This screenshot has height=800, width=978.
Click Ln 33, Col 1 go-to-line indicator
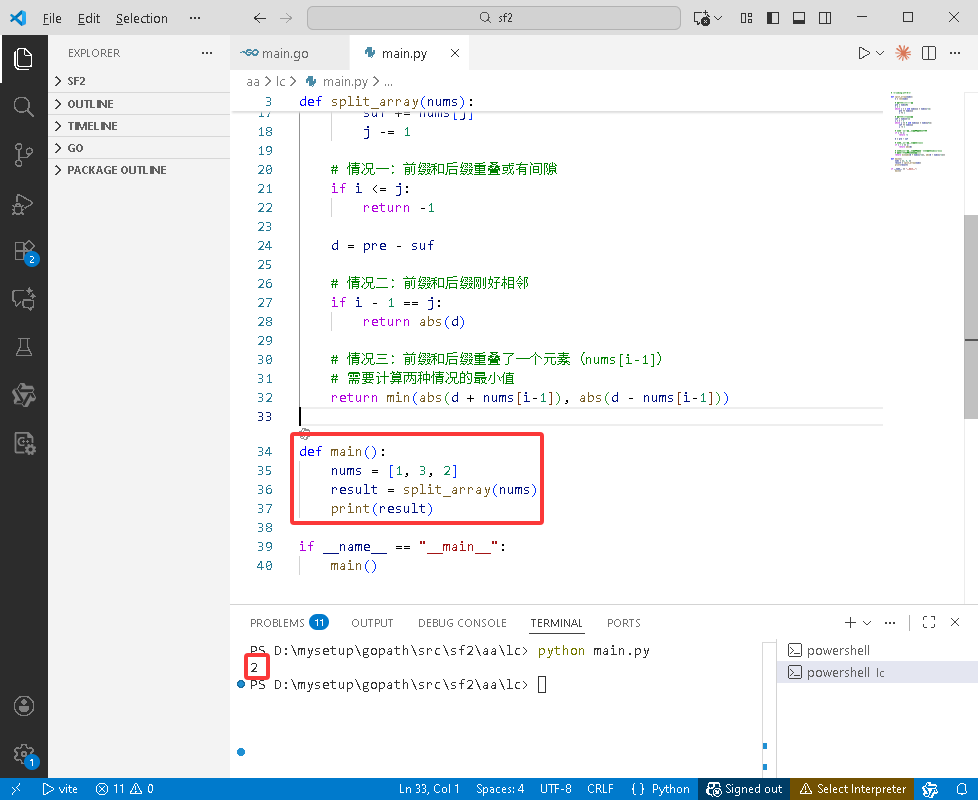[x=429, y=789]
